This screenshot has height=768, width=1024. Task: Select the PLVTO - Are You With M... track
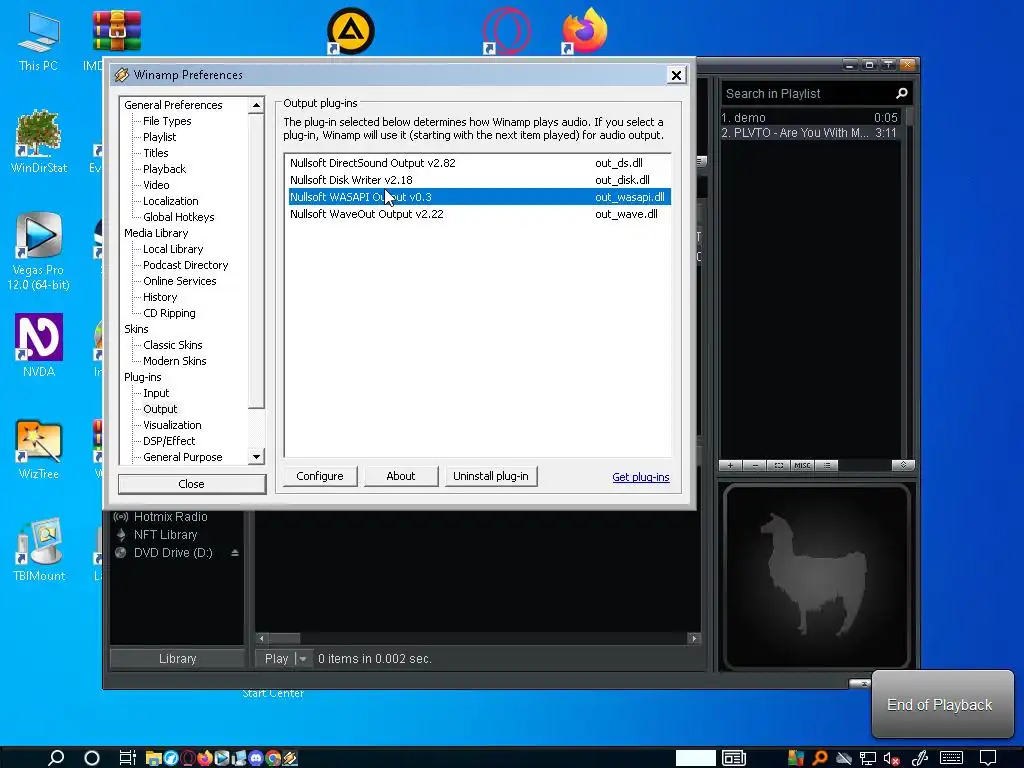click(x=810, y=133)
